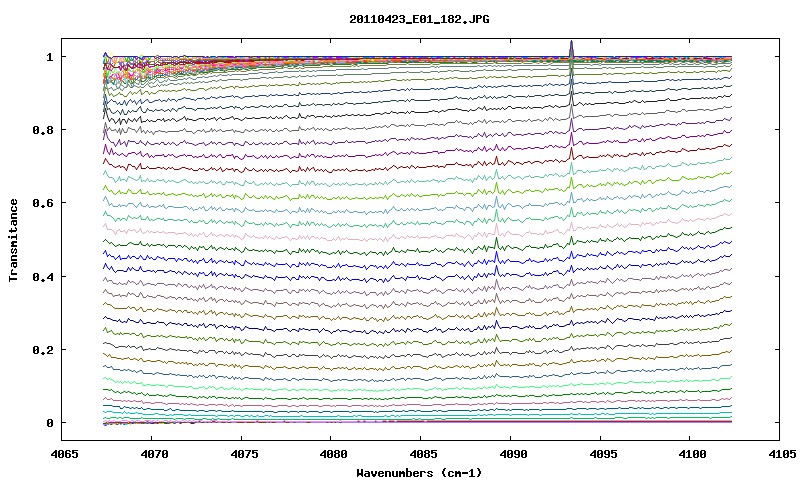Click the Wavenumbers (cm-1) x-axis label

[419, 473]
